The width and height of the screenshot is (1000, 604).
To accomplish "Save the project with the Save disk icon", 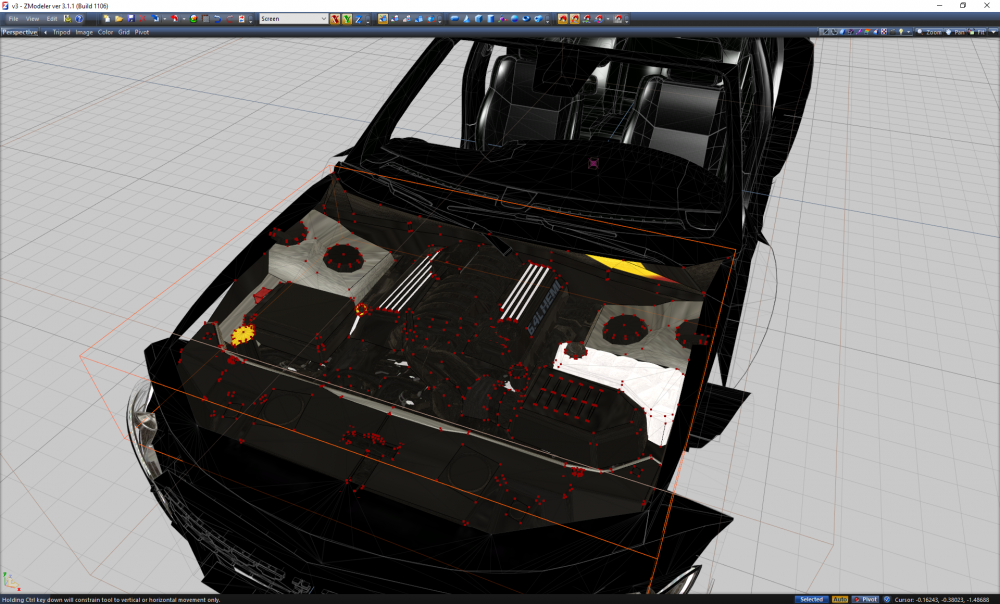I will coord(131,17).
